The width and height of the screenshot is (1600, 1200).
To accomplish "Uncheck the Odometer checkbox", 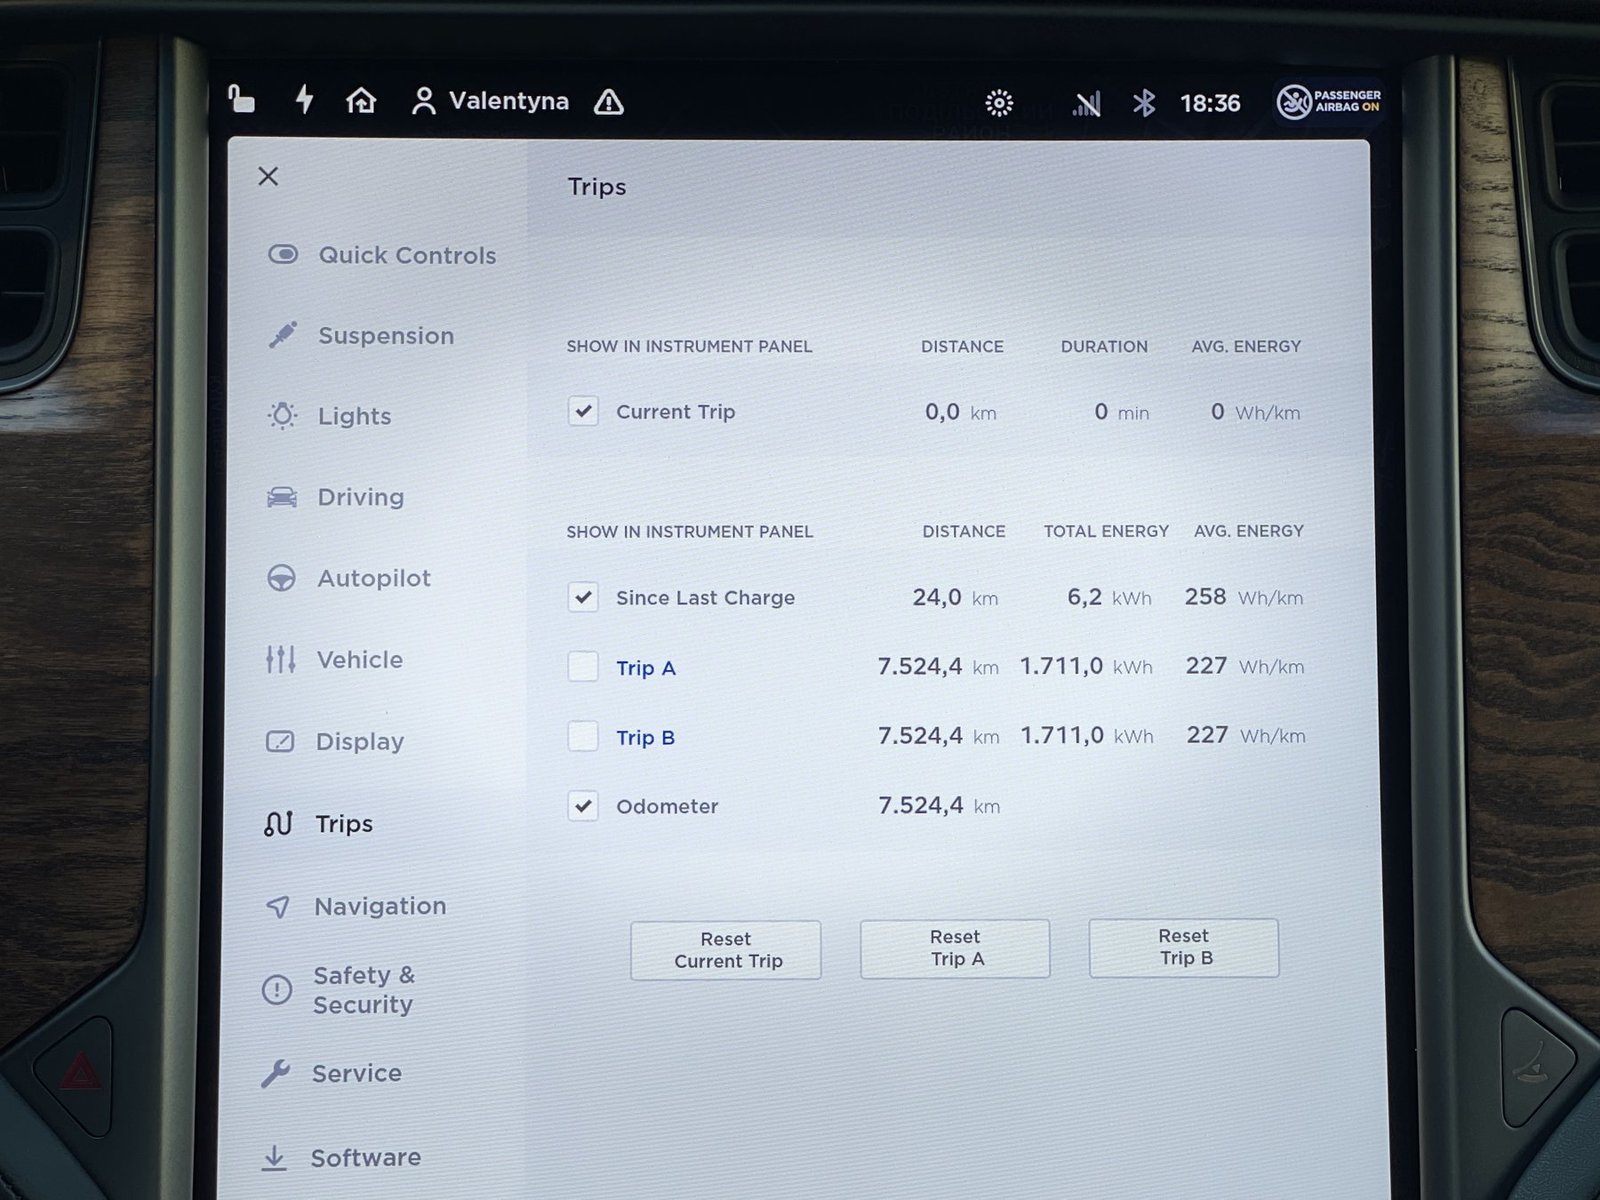I will point(583,806).
